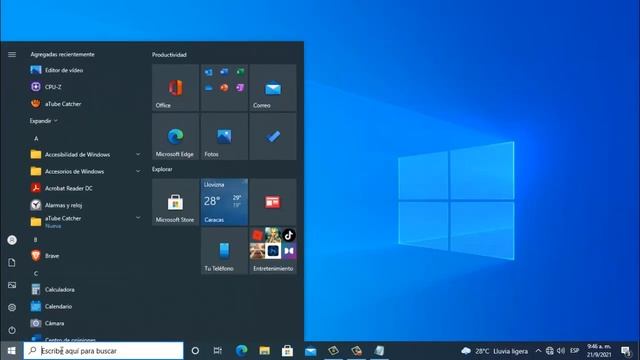This screenshot has height=360, width=640.
Task: Click the letter B section header
Action: pos(36,240)
